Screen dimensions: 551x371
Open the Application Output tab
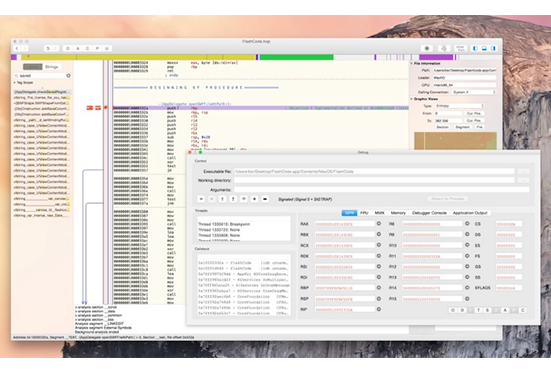pyautogui.click(x=470, y=213)
